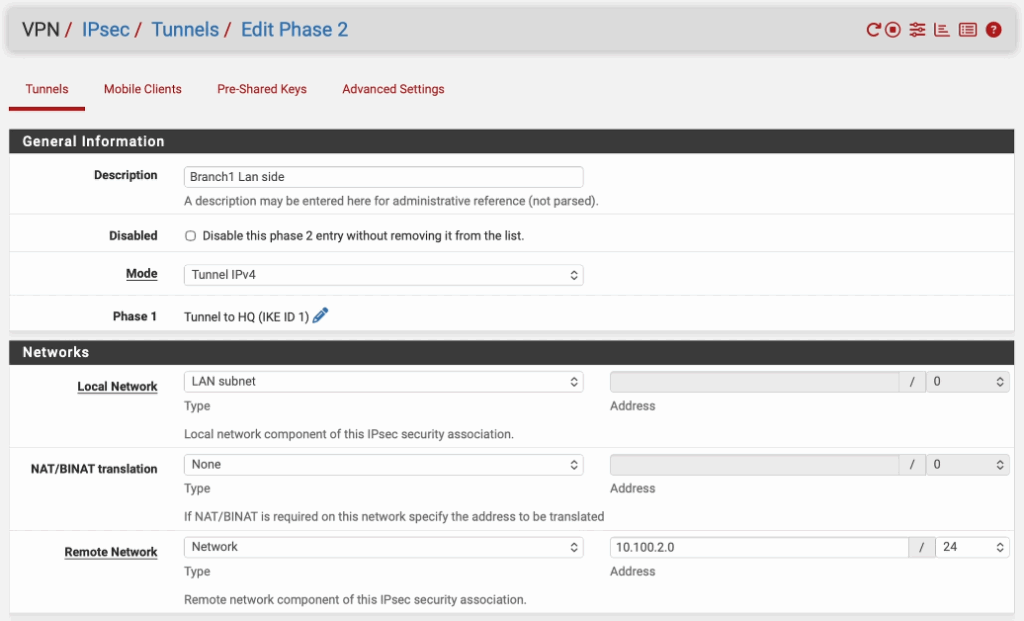Toggle the Disable this phase 2 entry checkbox
Image resolution: width=1024 pixels, height=621 pixels.
pos(191,236)
